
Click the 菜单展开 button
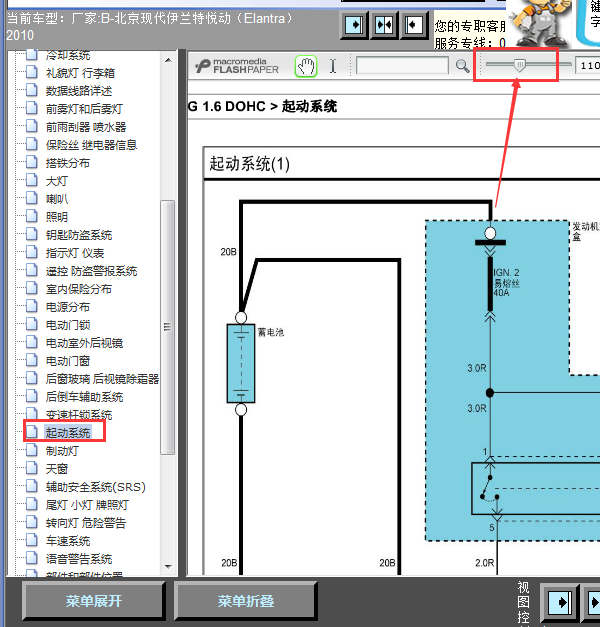[94, 601]
